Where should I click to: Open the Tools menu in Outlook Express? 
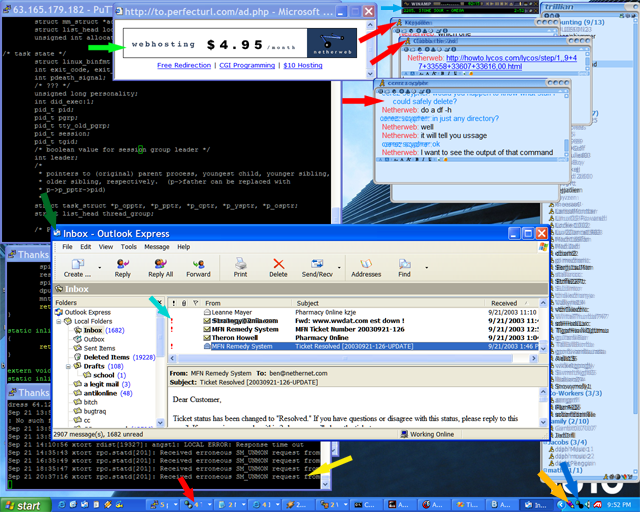(129, 247)
